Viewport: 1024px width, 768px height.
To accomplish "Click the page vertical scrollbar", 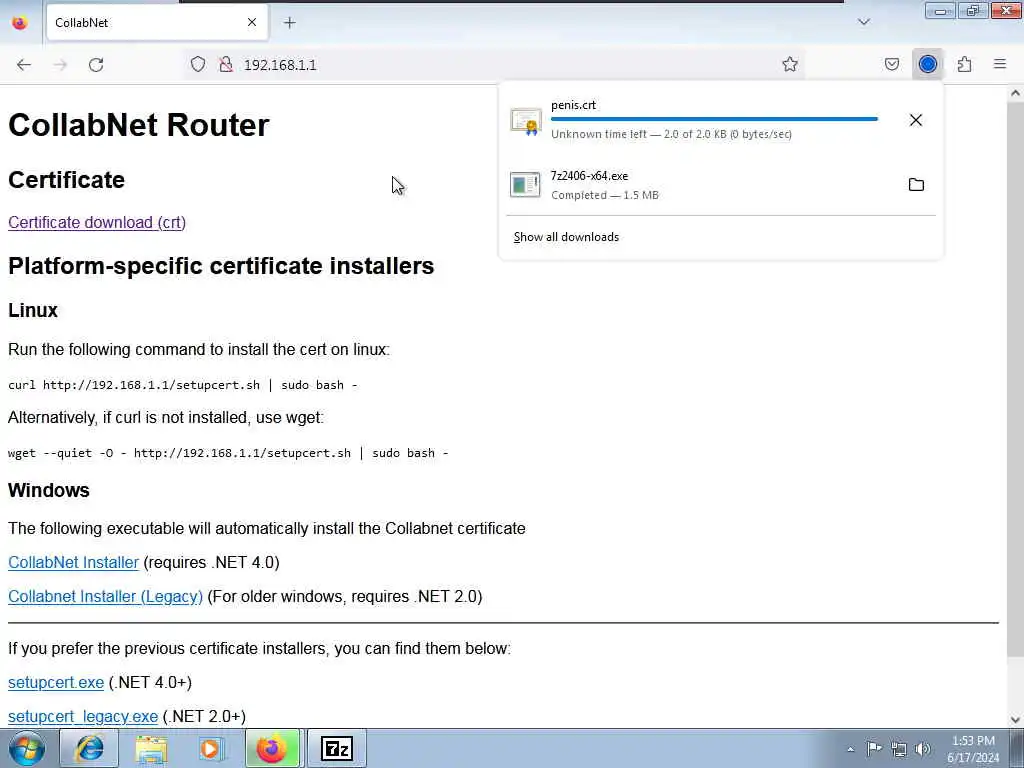I will coord(1015,379).
